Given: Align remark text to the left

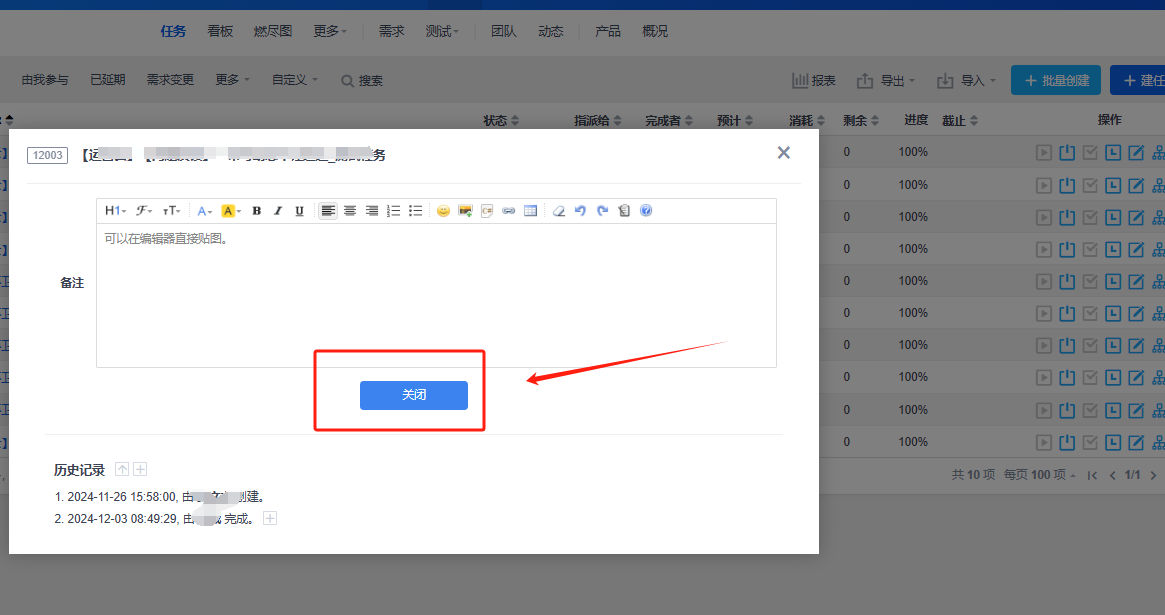Looking at the screenshot, I should 328,211.
